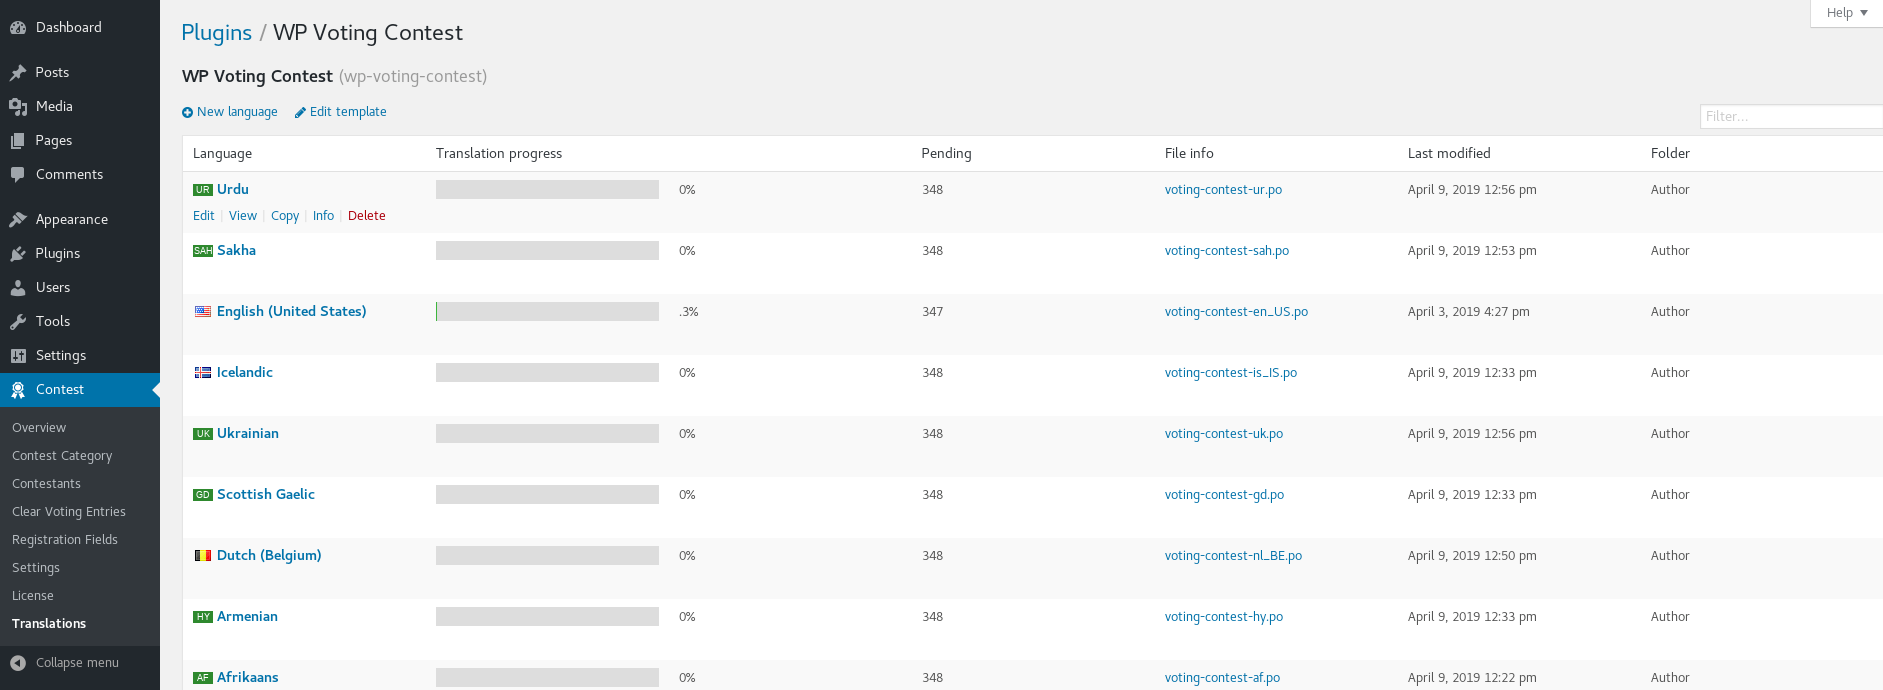Open file voting-contest-ur.po
This screenshot has width=1883, height=690.
click(1223, 190)
